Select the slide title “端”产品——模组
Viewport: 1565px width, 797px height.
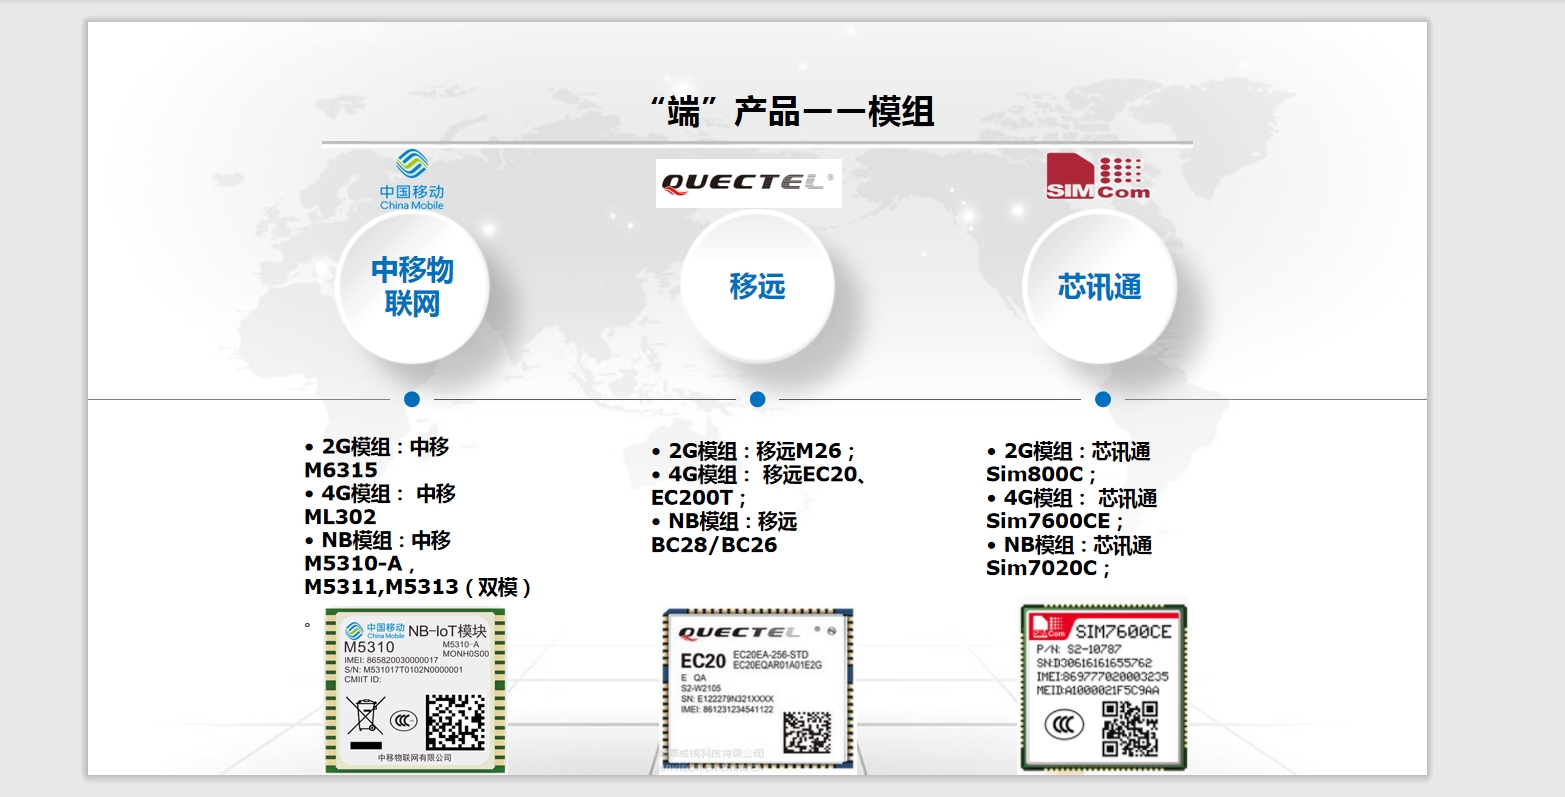coord(791,112)
